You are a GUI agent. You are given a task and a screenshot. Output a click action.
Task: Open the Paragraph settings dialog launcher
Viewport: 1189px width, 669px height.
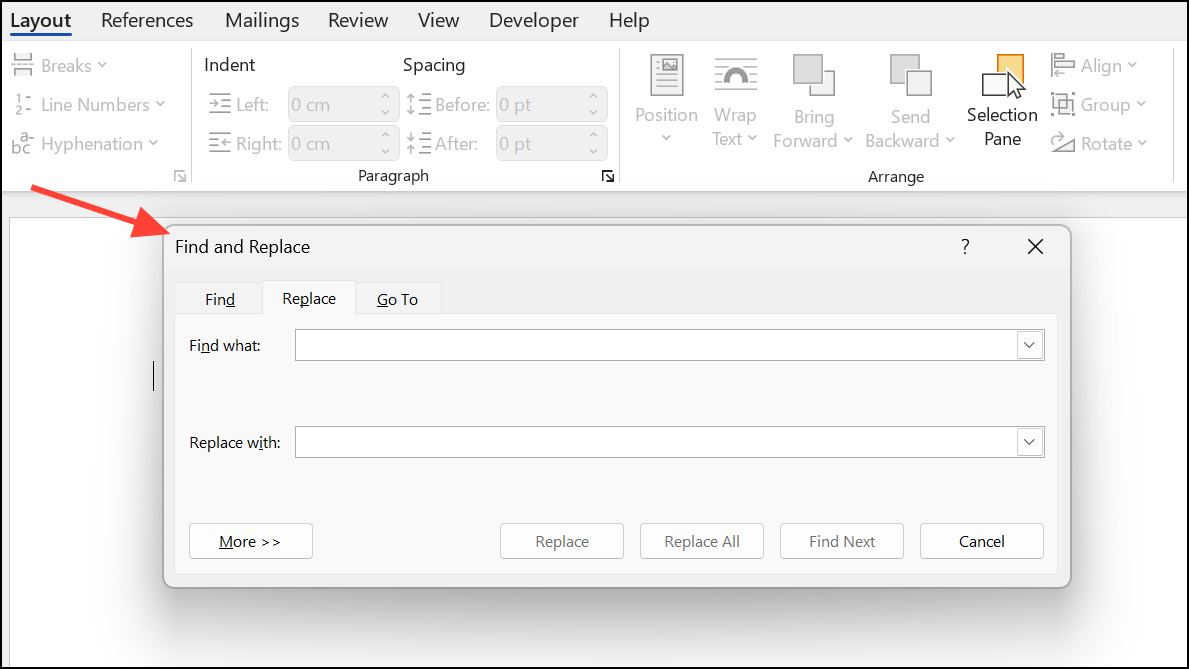click(607, 177)
